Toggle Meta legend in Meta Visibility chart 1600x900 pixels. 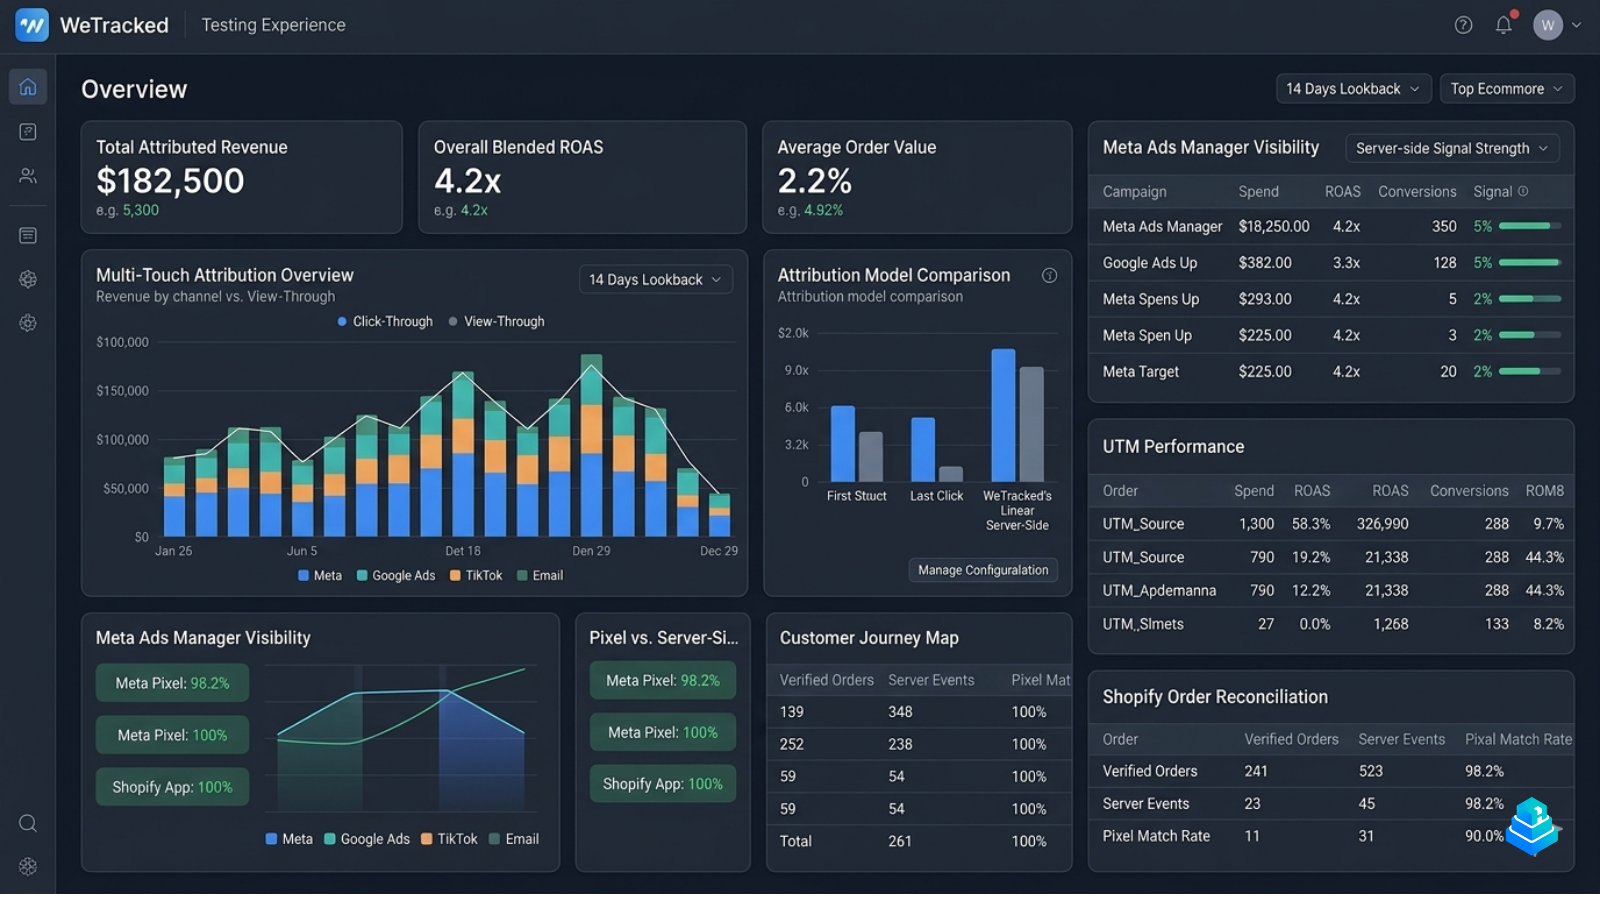[289, 839]
